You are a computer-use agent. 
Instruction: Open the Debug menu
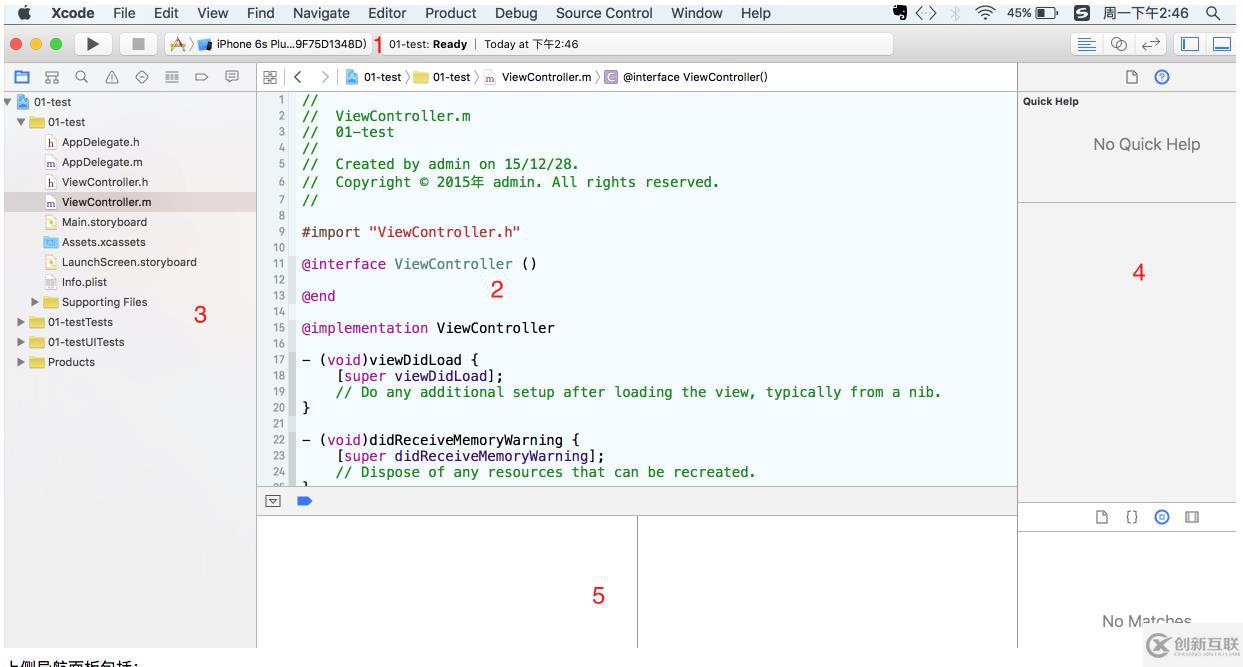[x=516, y=13]
